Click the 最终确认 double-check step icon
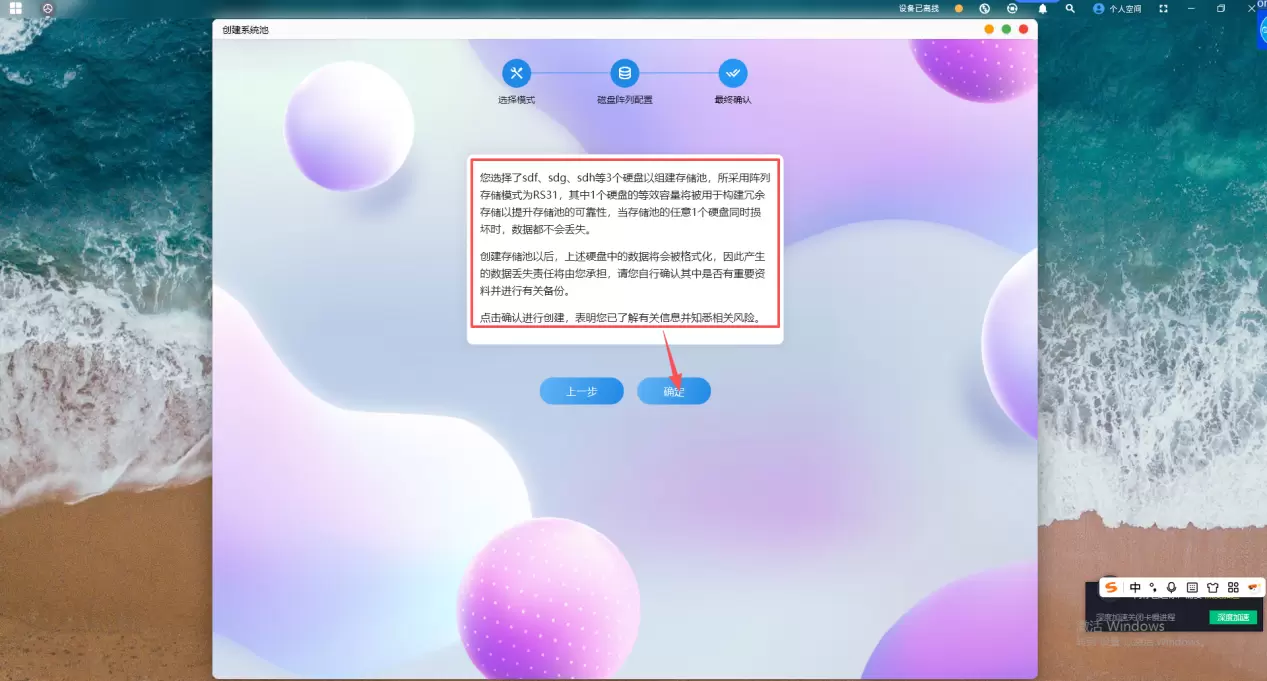The image size is (1267, 681). click(x=732, y=73)
